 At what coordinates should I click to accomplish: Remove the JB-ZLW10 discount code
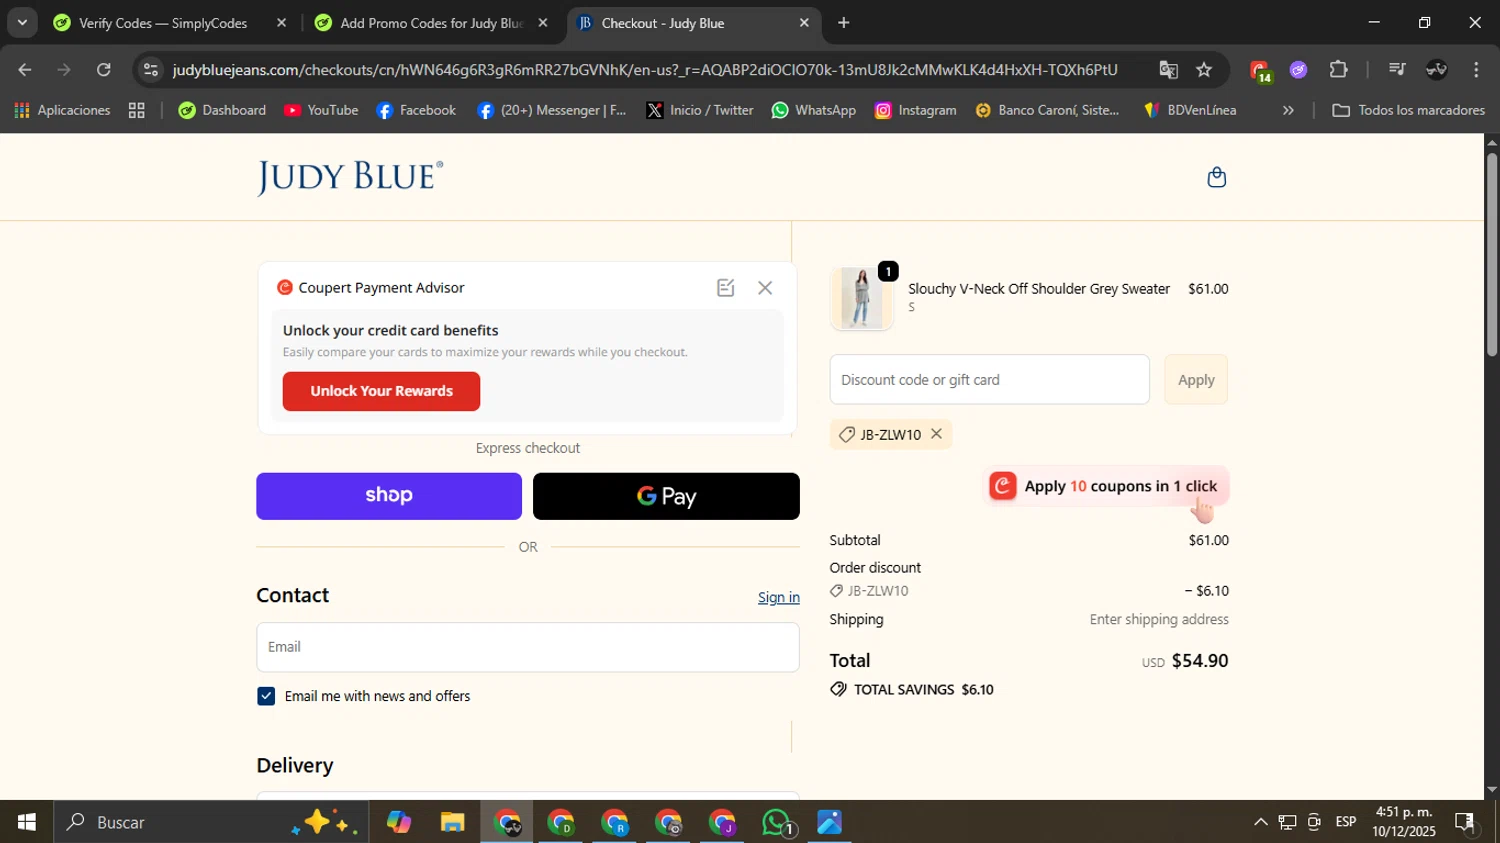[x=936, y=434]
